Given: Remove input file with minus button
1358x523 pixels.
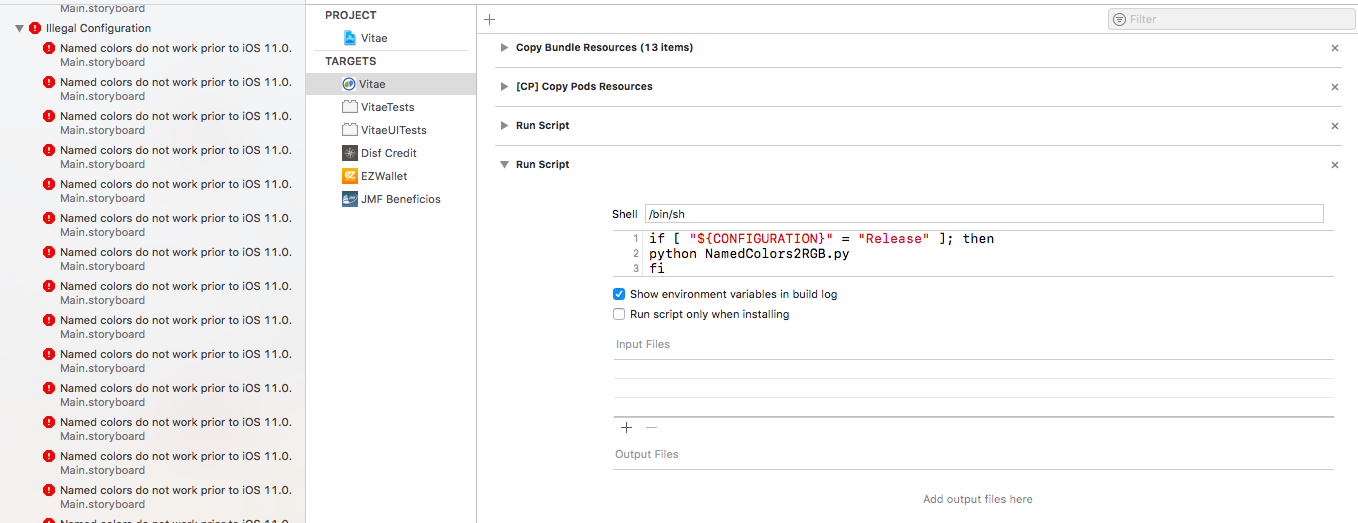Looking at the screenshot, I should click(651, 428).
